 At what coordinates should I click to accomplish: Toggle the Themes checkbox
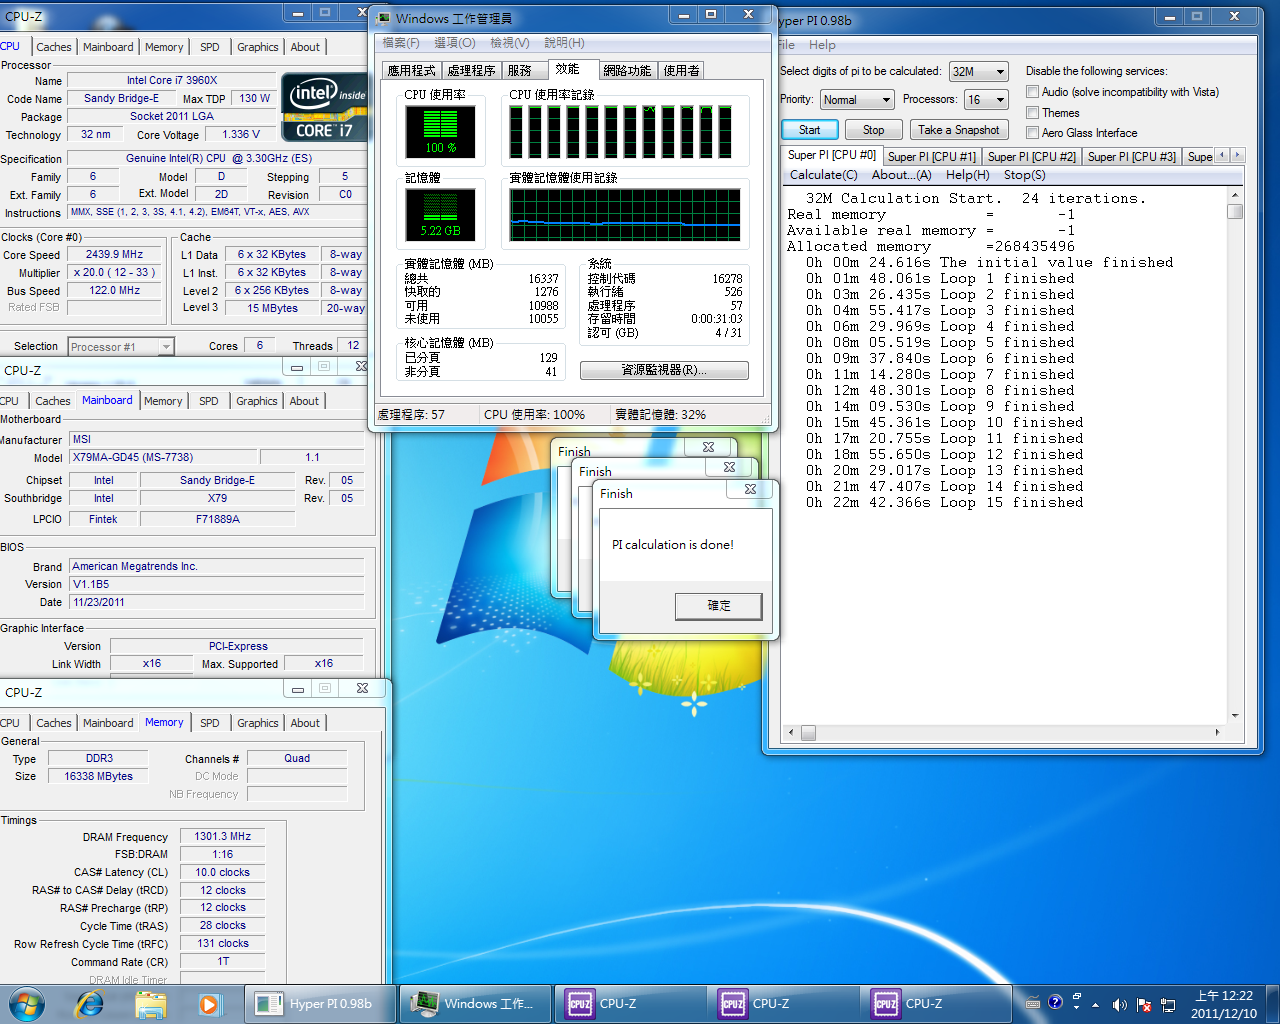(1032, 113)
